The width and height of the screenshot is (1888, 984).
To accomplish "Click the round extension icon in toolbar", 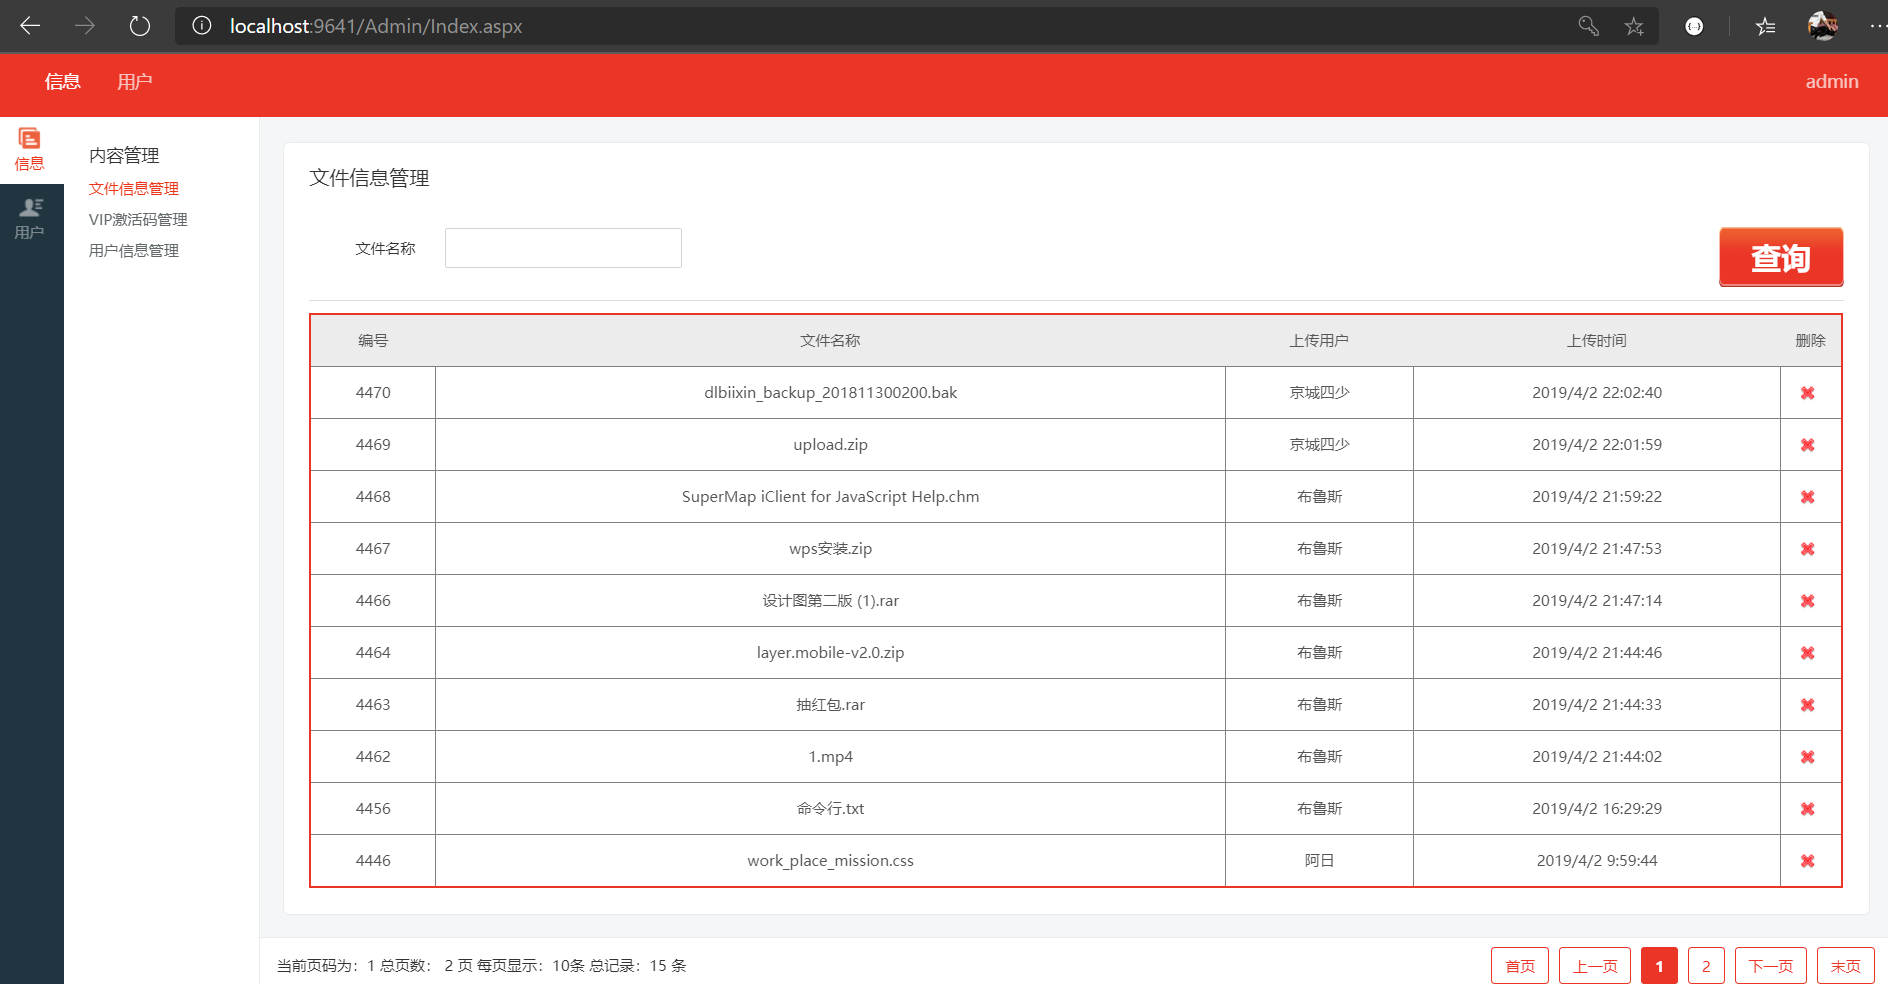I will [1694, 26].
